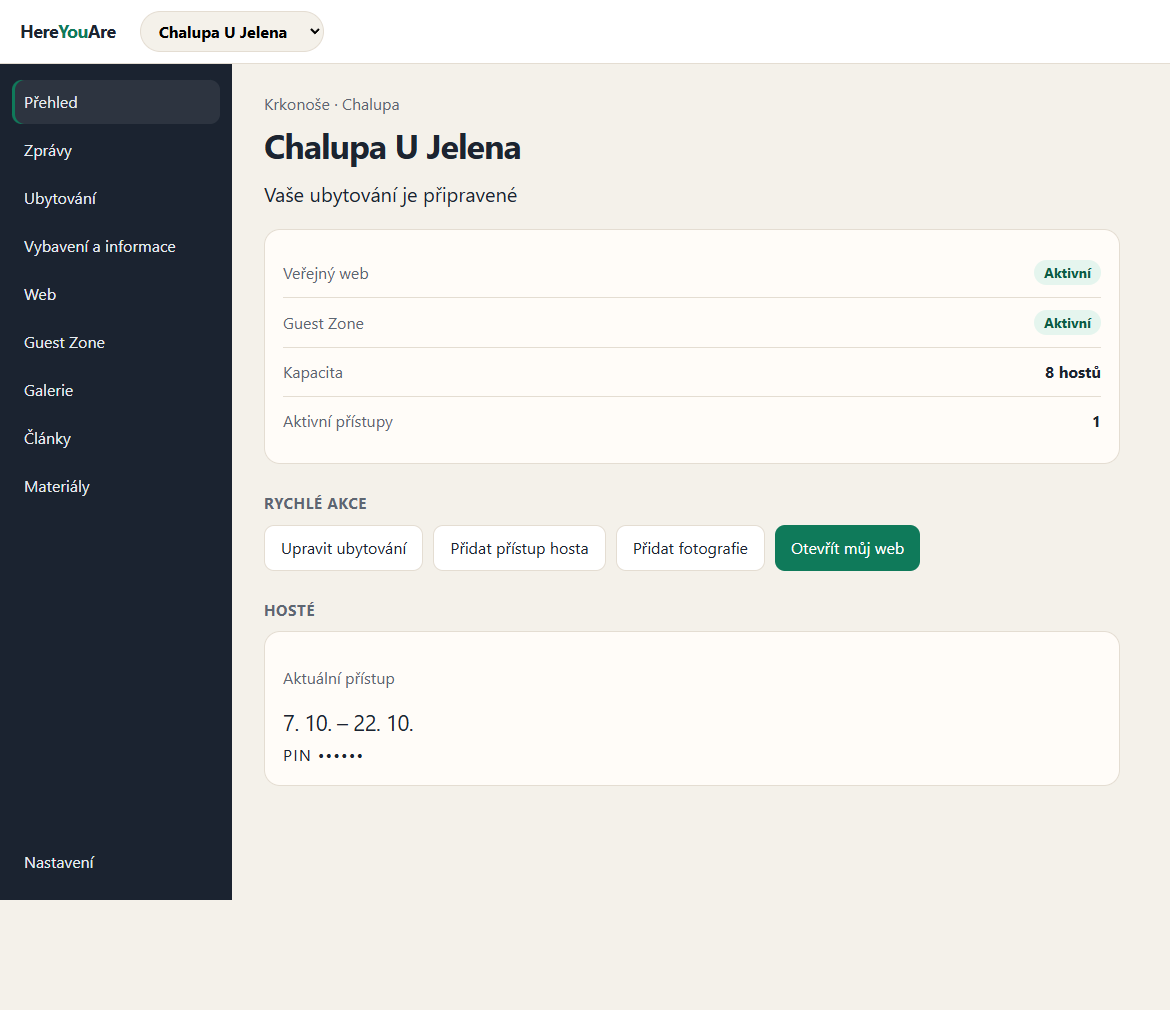Go to Ubytování section
Viewport: 1170px width, 1010px height.
116,198
